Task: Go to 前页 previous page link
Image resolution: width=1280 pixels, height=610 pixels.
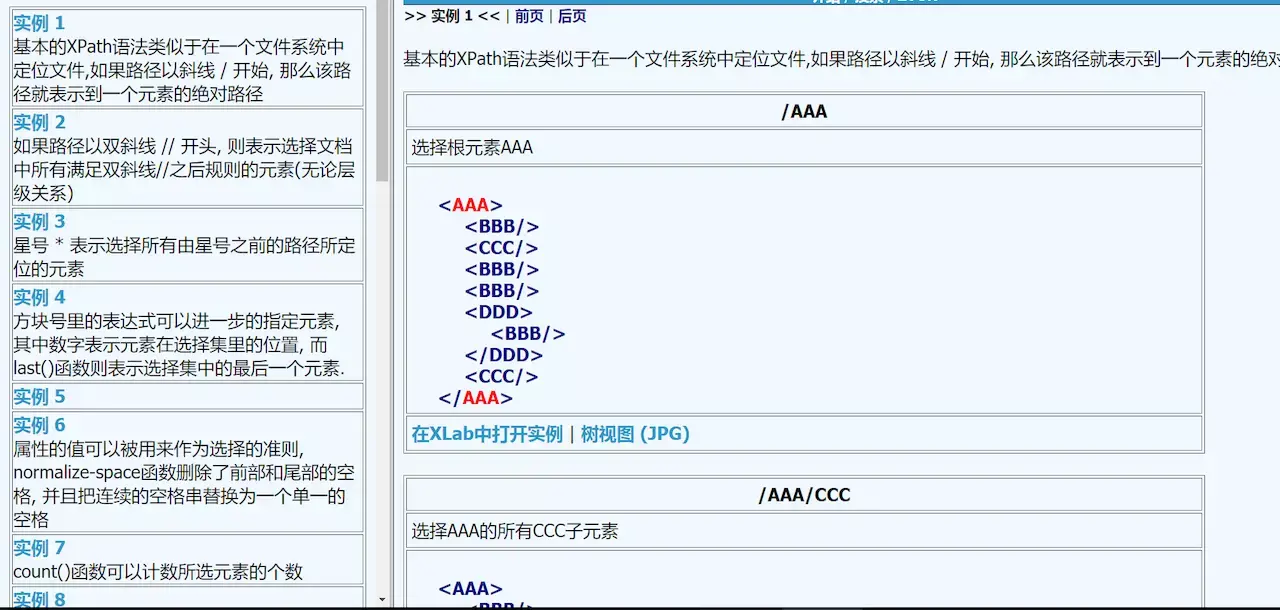Action: pos(529,16)
